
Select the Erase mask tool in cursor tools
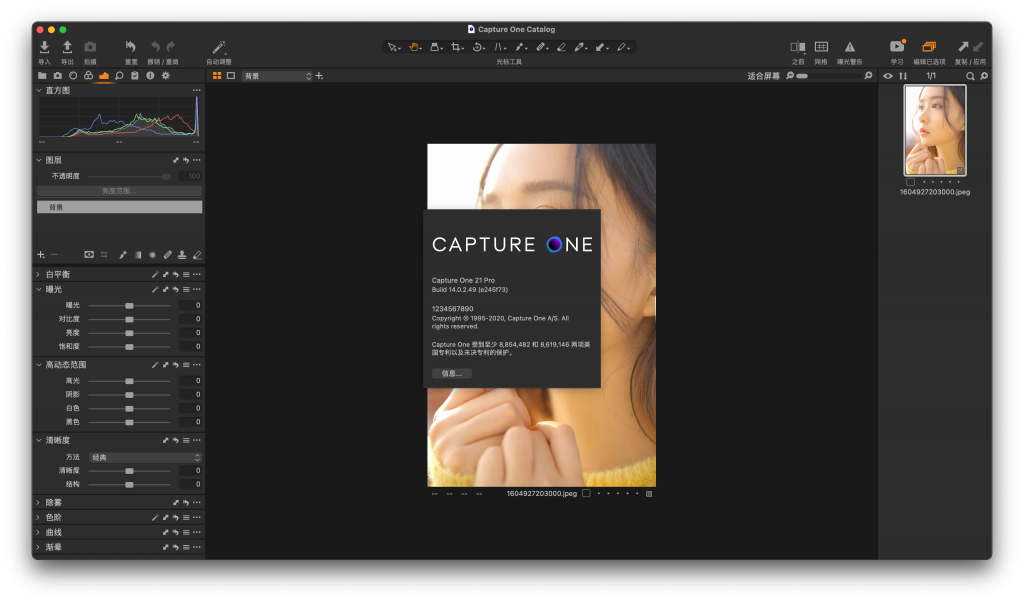[561, 47]
